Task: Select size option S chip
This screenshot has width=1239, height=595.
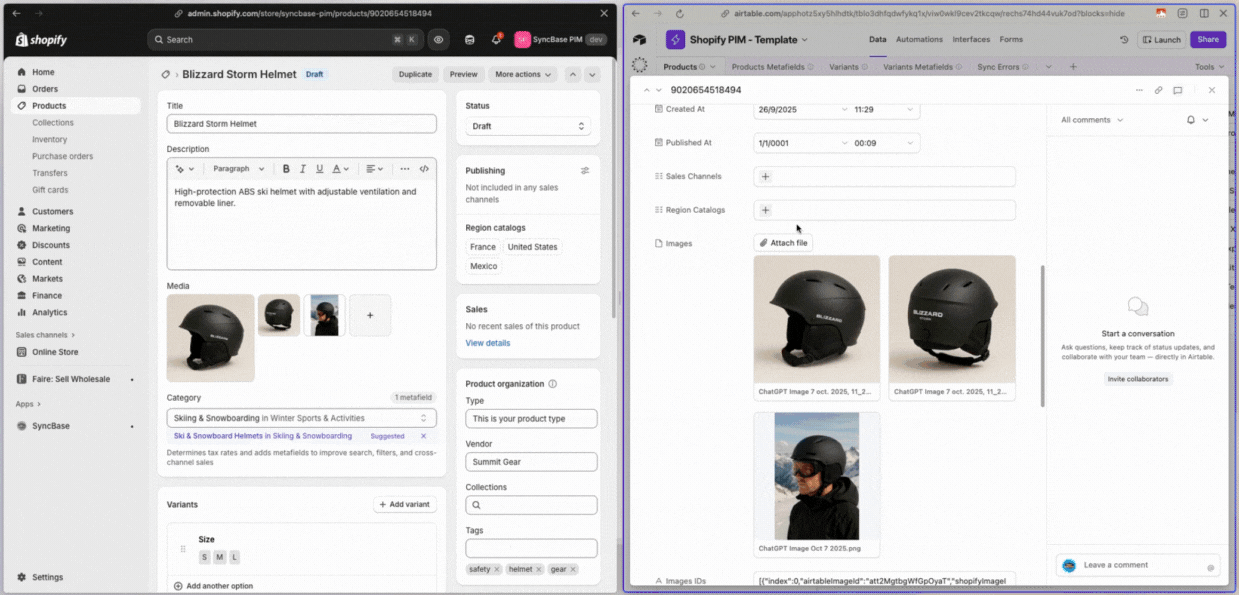Action: pos(204,557)
